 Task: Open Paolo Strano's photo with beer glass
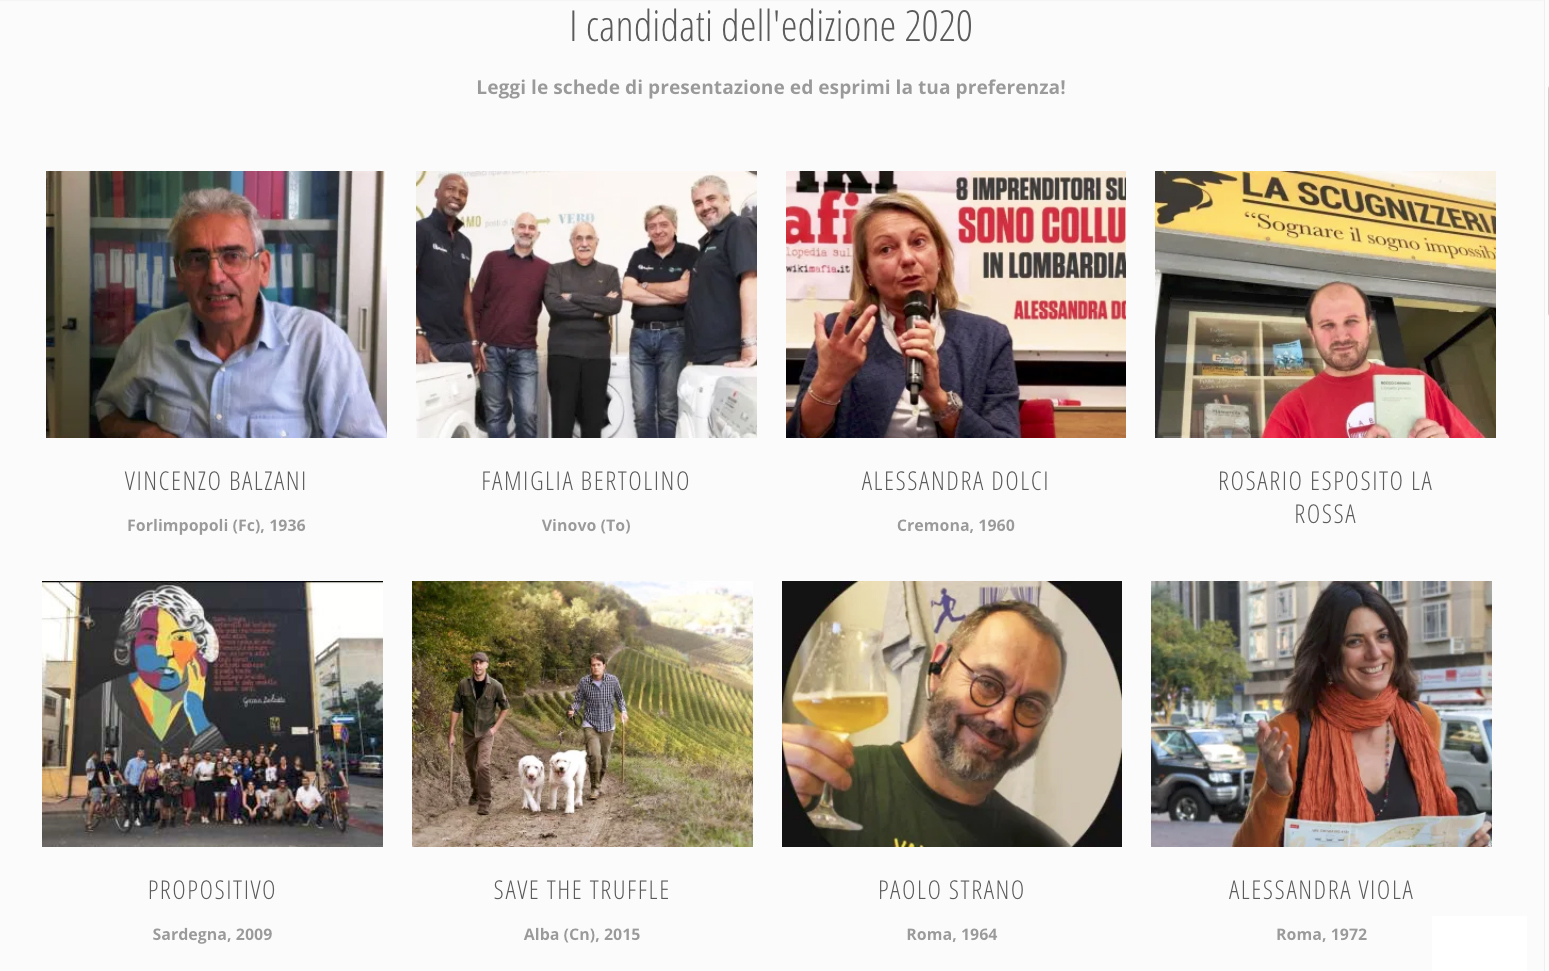click(952, 714)
